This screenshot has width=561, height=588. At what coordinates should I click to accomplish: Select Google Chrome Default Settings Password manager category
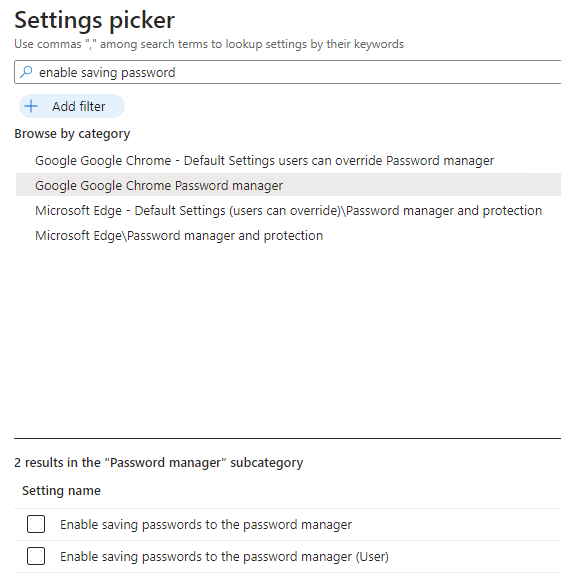click(264, 160)
